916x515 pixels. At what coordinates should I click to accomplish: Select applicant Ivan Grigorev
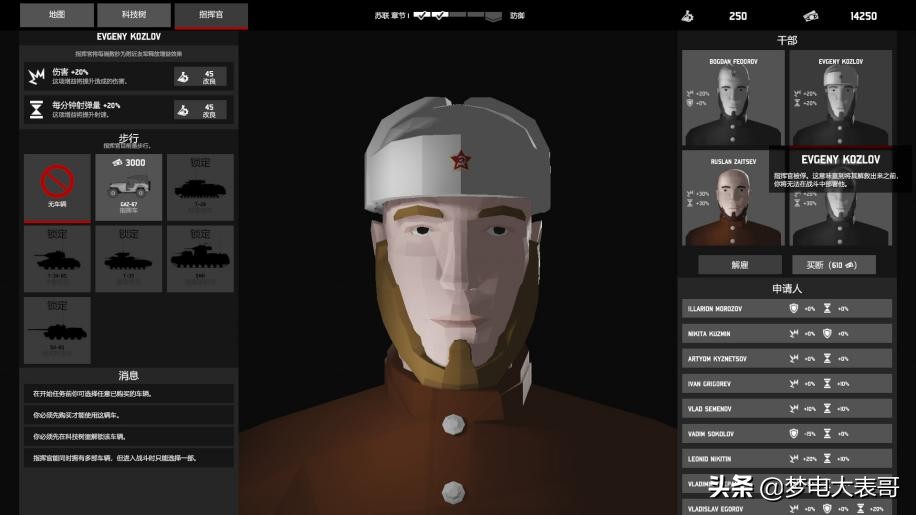click(x=786, y=384)
